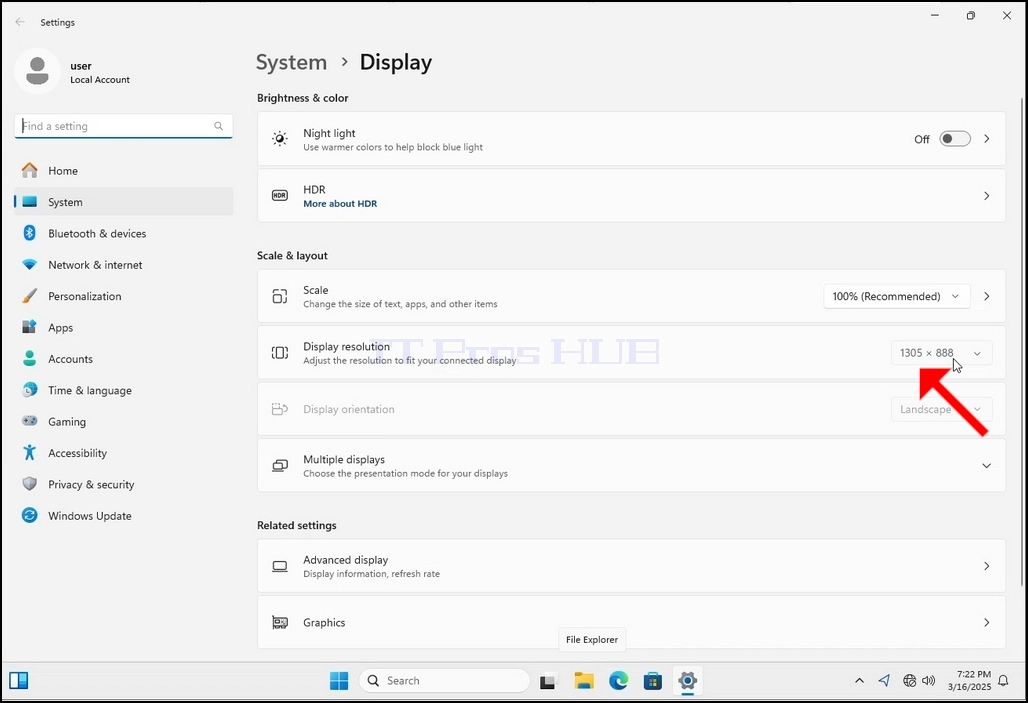Screen dimensions: 1028x703
Task: Open Network & internet section
Action: tap(123, 265)
